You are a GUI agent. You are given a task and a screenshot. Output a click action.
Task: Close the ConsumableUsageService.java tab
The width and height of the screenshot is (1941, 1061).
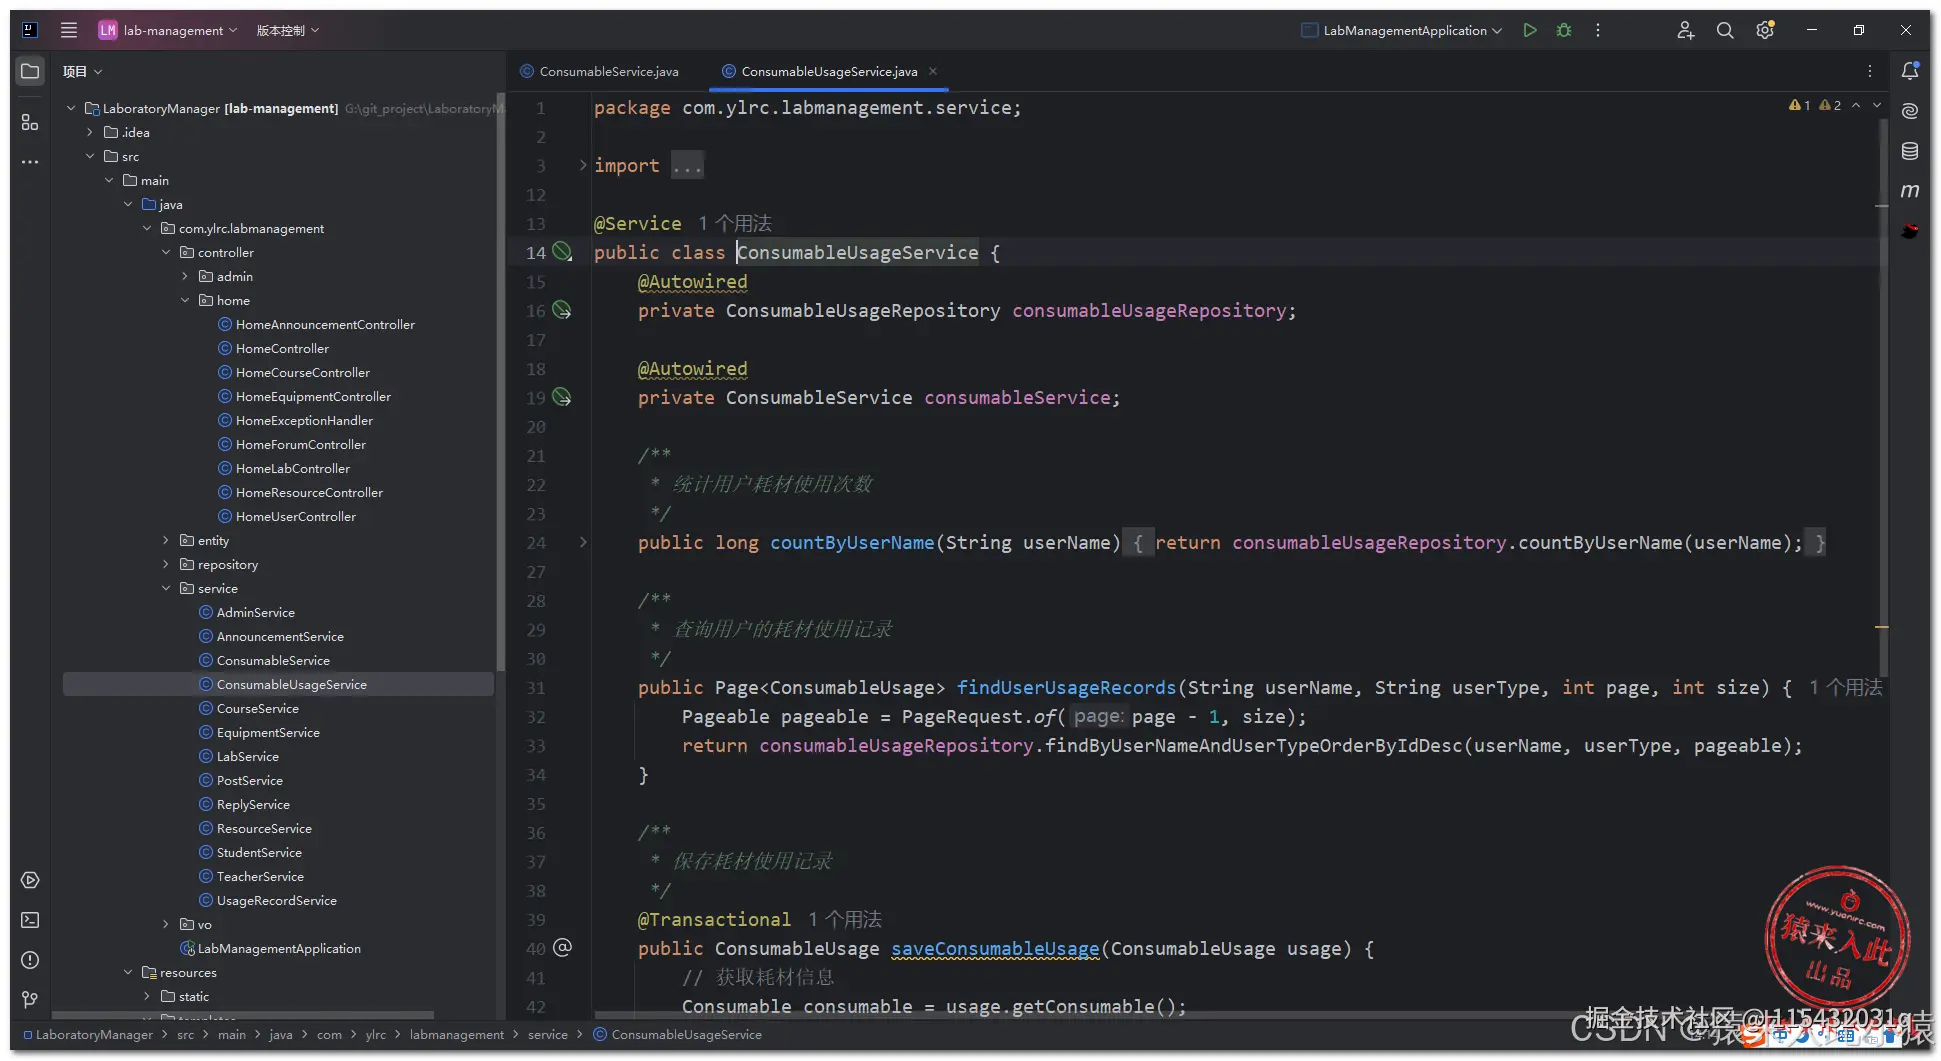pos(933,71)
